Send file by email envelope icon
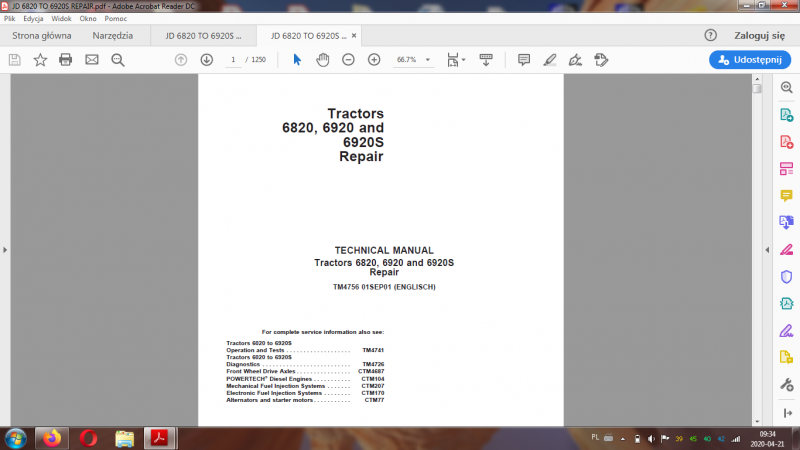The height and width of the screenshot is (450, 800). coord(92,60)
